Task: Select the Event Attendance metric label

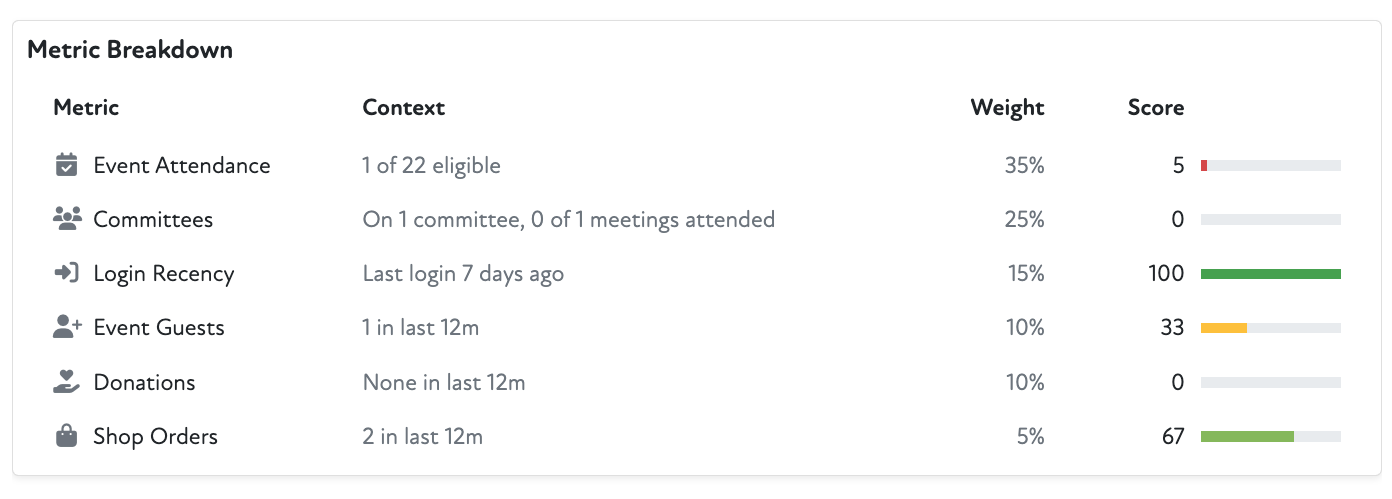Action: coord(182,165)
